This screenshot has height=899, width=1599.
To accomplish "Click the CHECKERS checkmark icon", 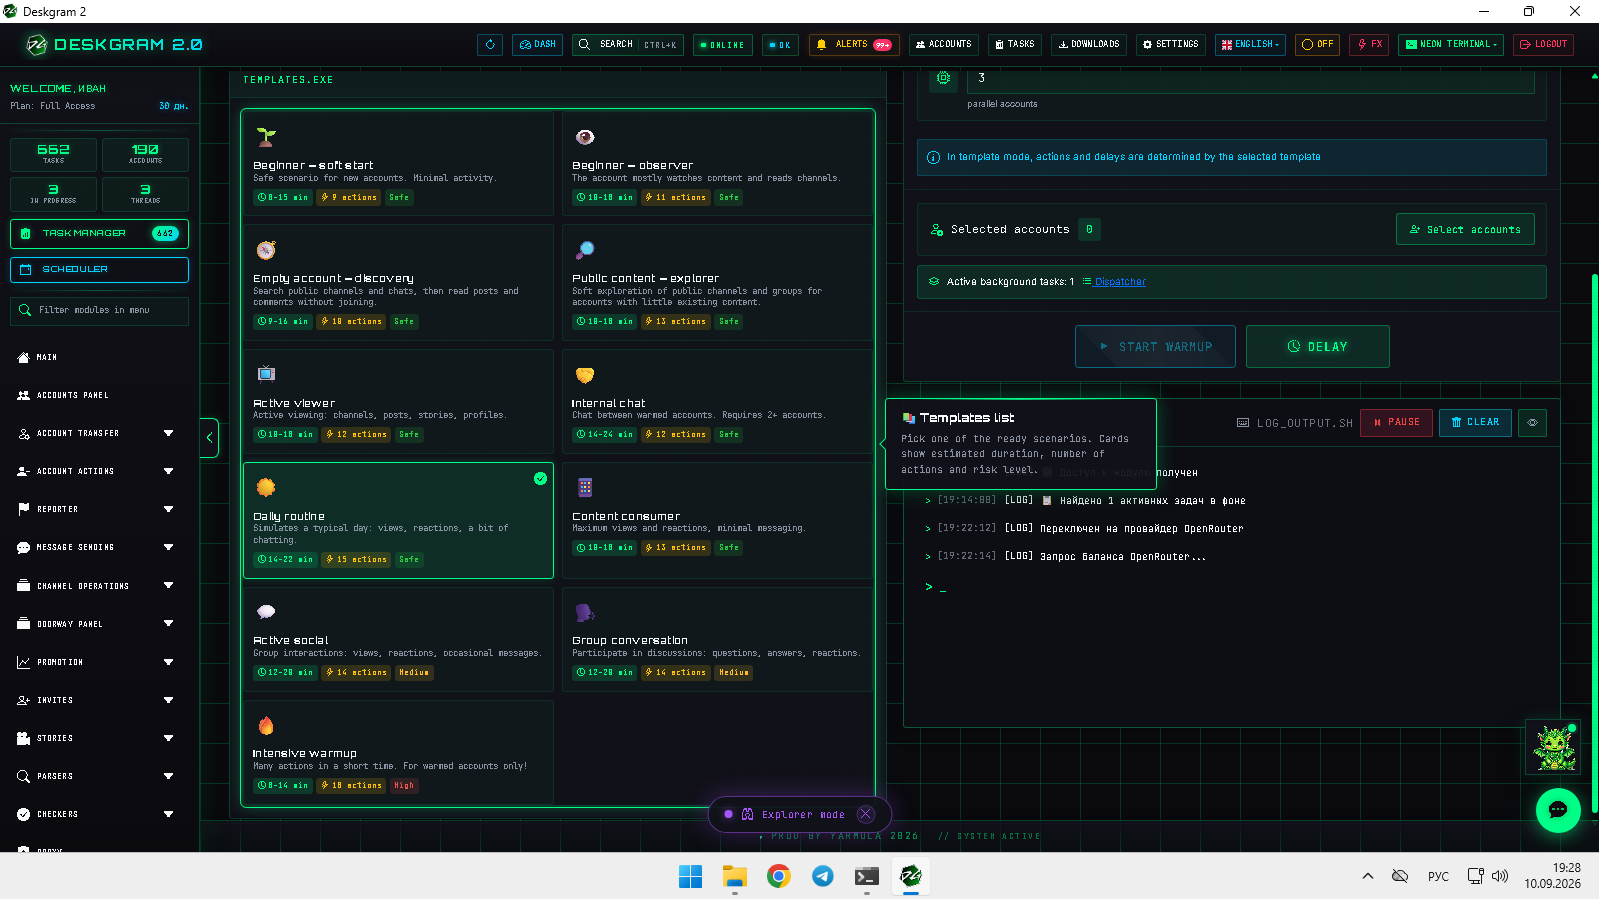I will click(x=23, y=814).
